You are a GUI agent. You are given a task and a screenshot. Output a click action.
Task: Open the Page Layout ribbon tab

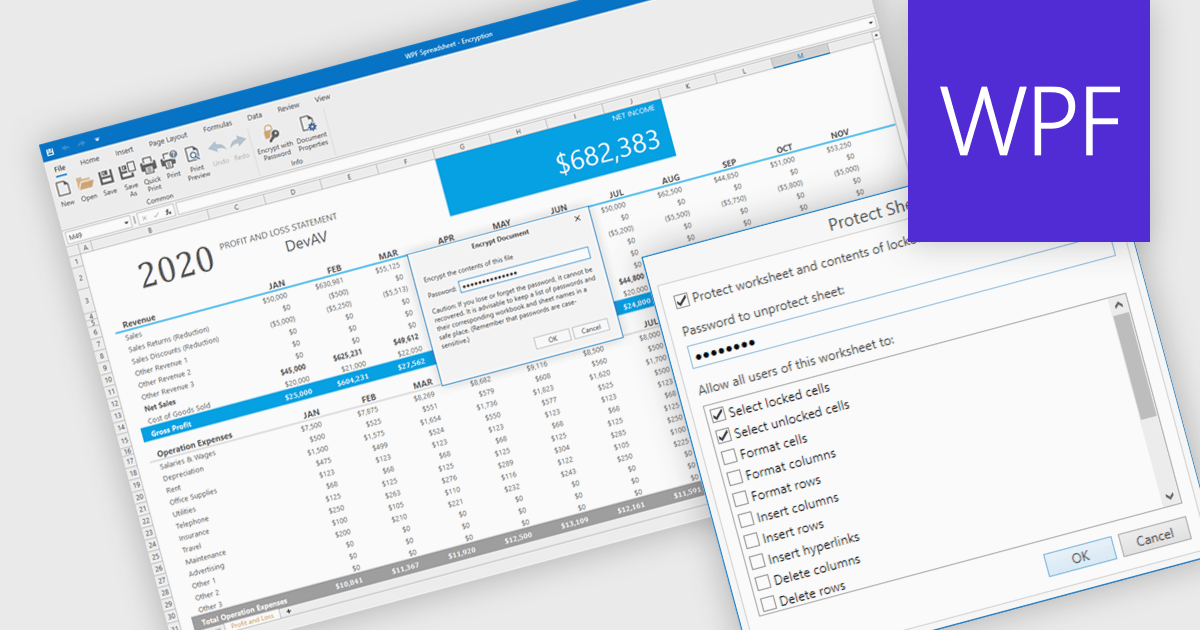[168, 138]
